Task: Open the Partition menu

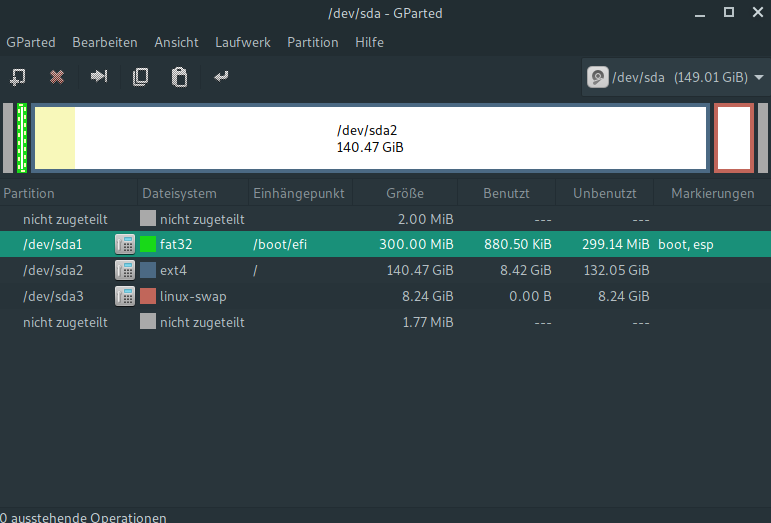Action: pos(312,43)
